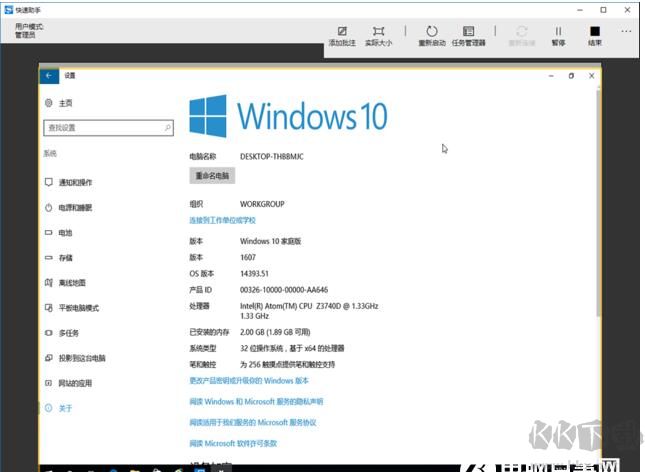Click the installed memory value 2.00 GB

275,332
